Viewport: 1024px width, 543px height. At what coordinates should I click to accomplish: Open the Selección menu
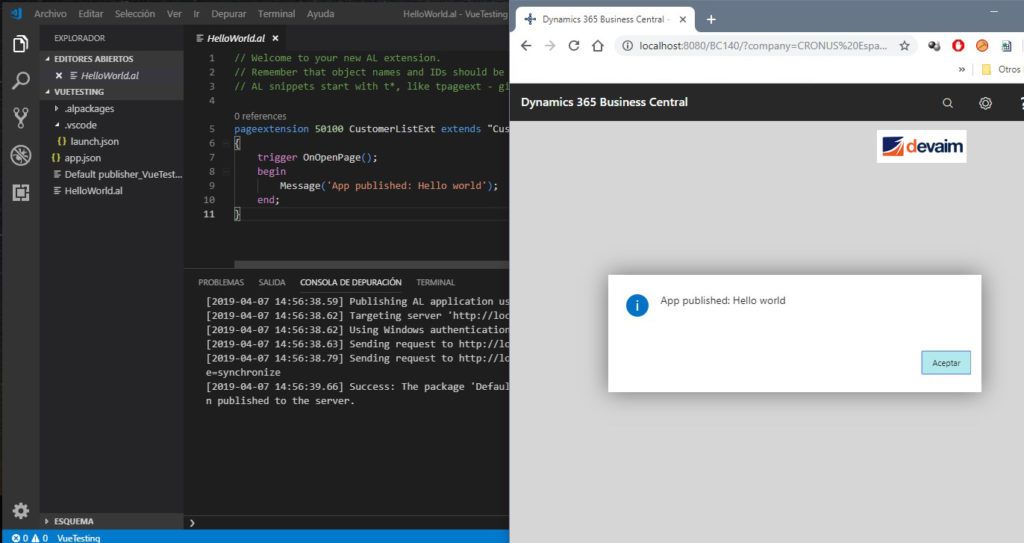click(x=135, y=14)
